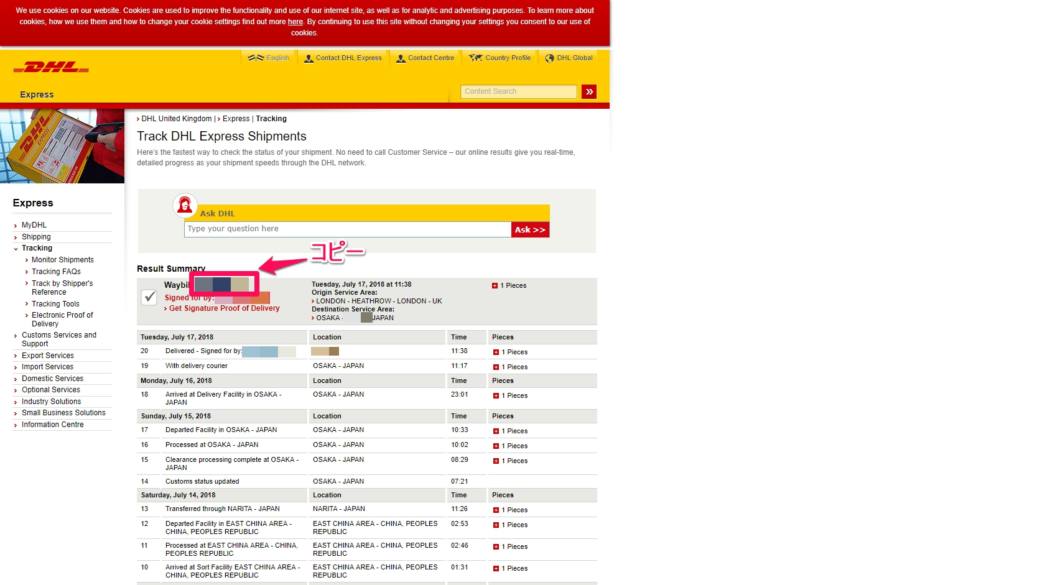Expand pieces for Arrived at Sort Facility row
The width and height of the screenshot is (1060, 585).
(x=496, y=569)
